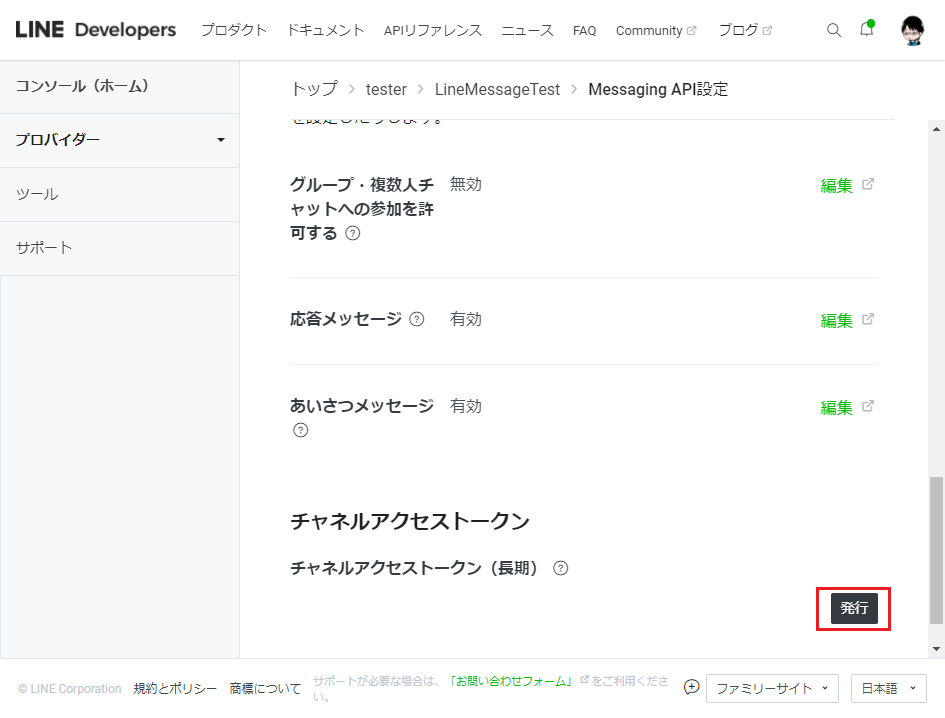
Task: Open the user avatar profile menu
Action: (912, 30)
